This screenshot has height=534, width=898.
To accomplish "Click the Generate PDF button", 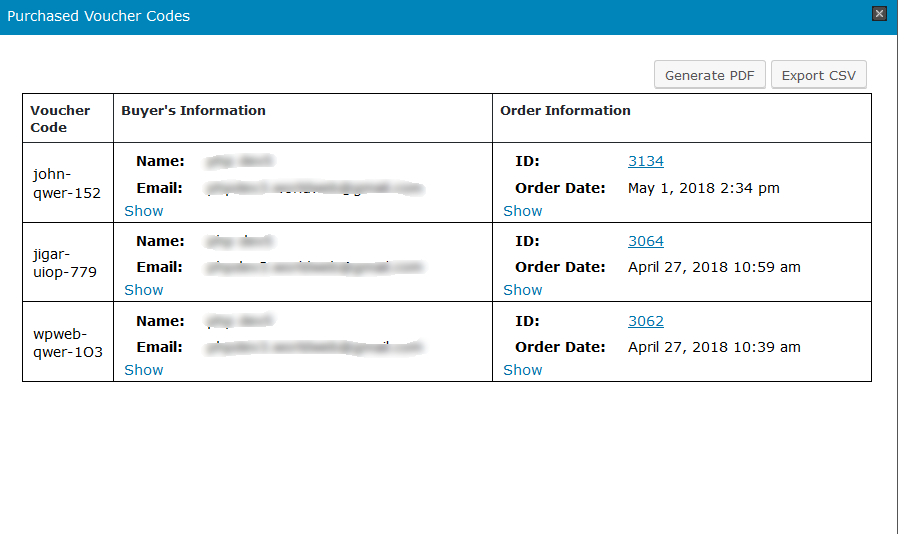I will point(710,75).
